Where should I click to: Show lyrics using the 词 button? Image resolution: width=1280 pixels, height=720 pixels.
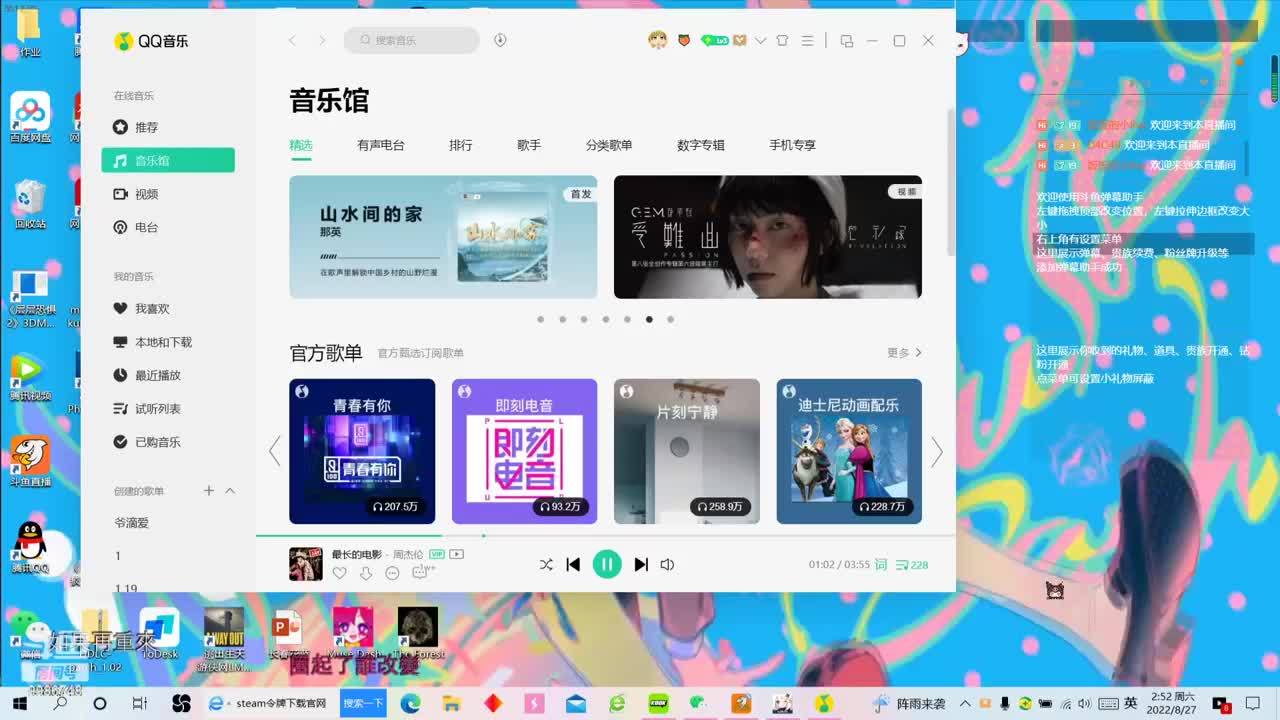[881, 565]
